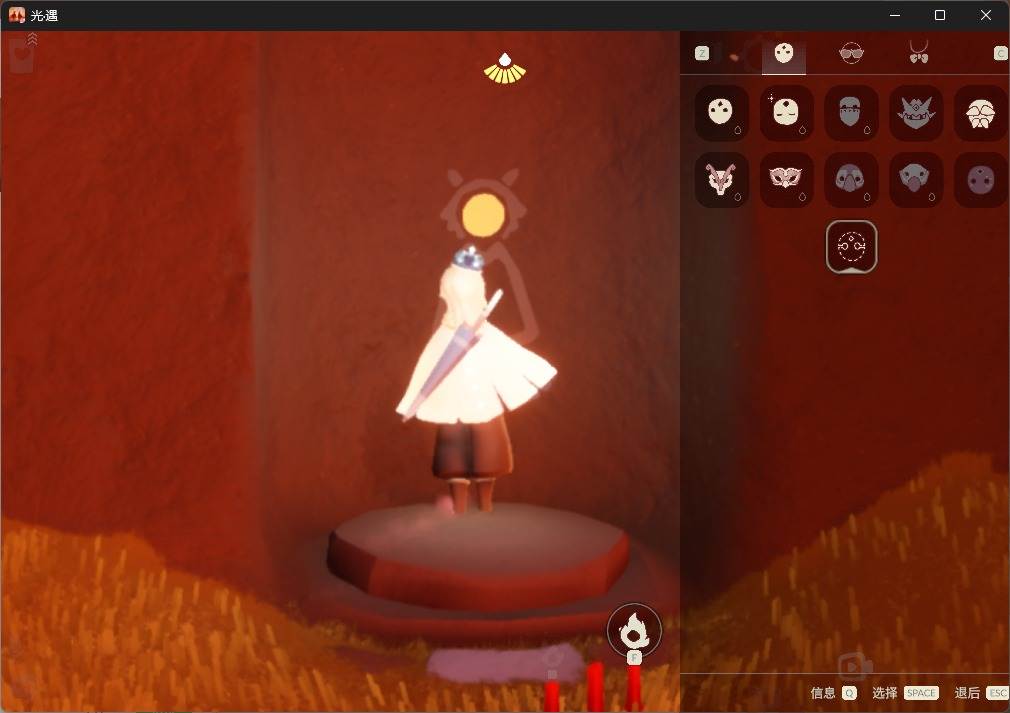The width and height of the screenshot is (1010, 713).
Task: Choose the white mustached elder mask
Action: pos(981,113)
